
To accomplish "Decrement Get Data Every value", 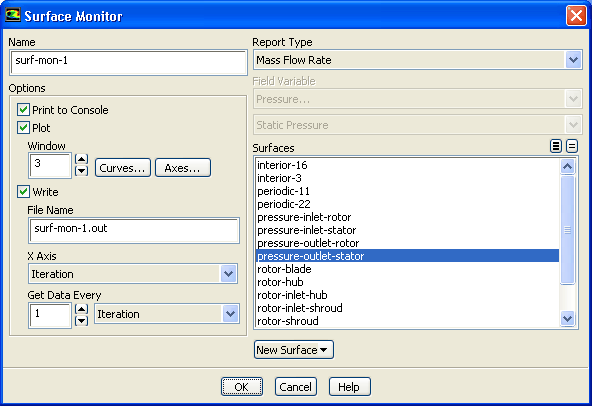I will pyautogui.click(x=82, y=321).
